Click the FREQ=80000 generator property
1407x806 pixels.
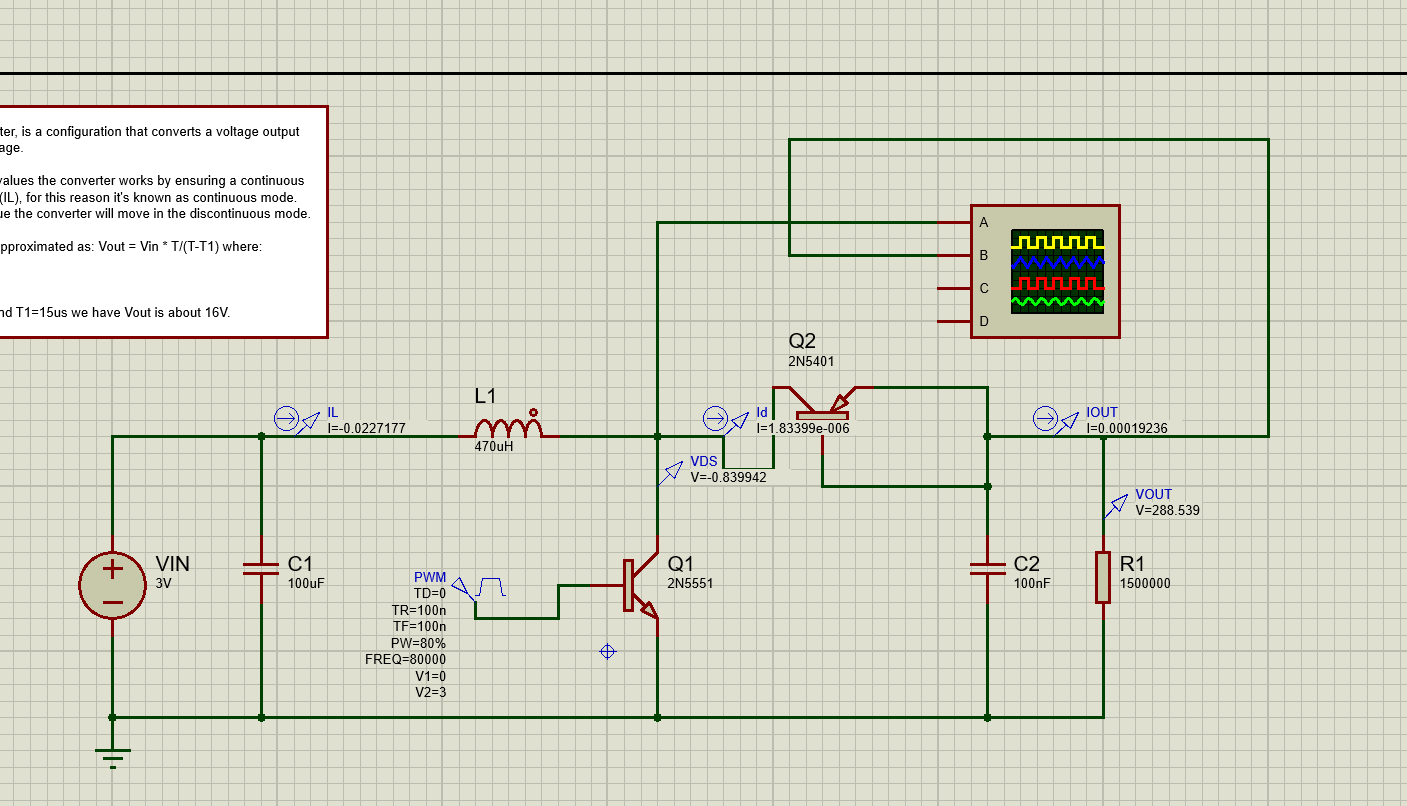[x=406, y=659]
